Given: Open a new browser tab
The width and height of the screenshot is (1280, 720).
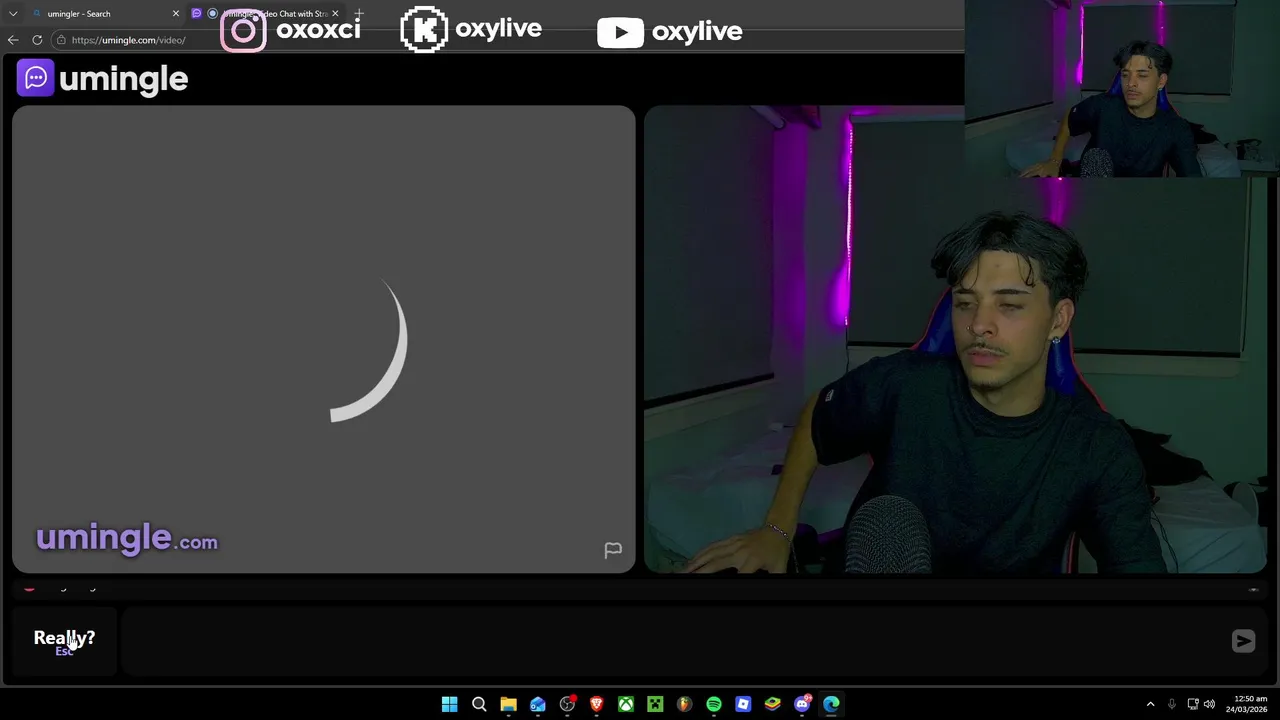Looking at the screenshot, I should pos(359,14).
